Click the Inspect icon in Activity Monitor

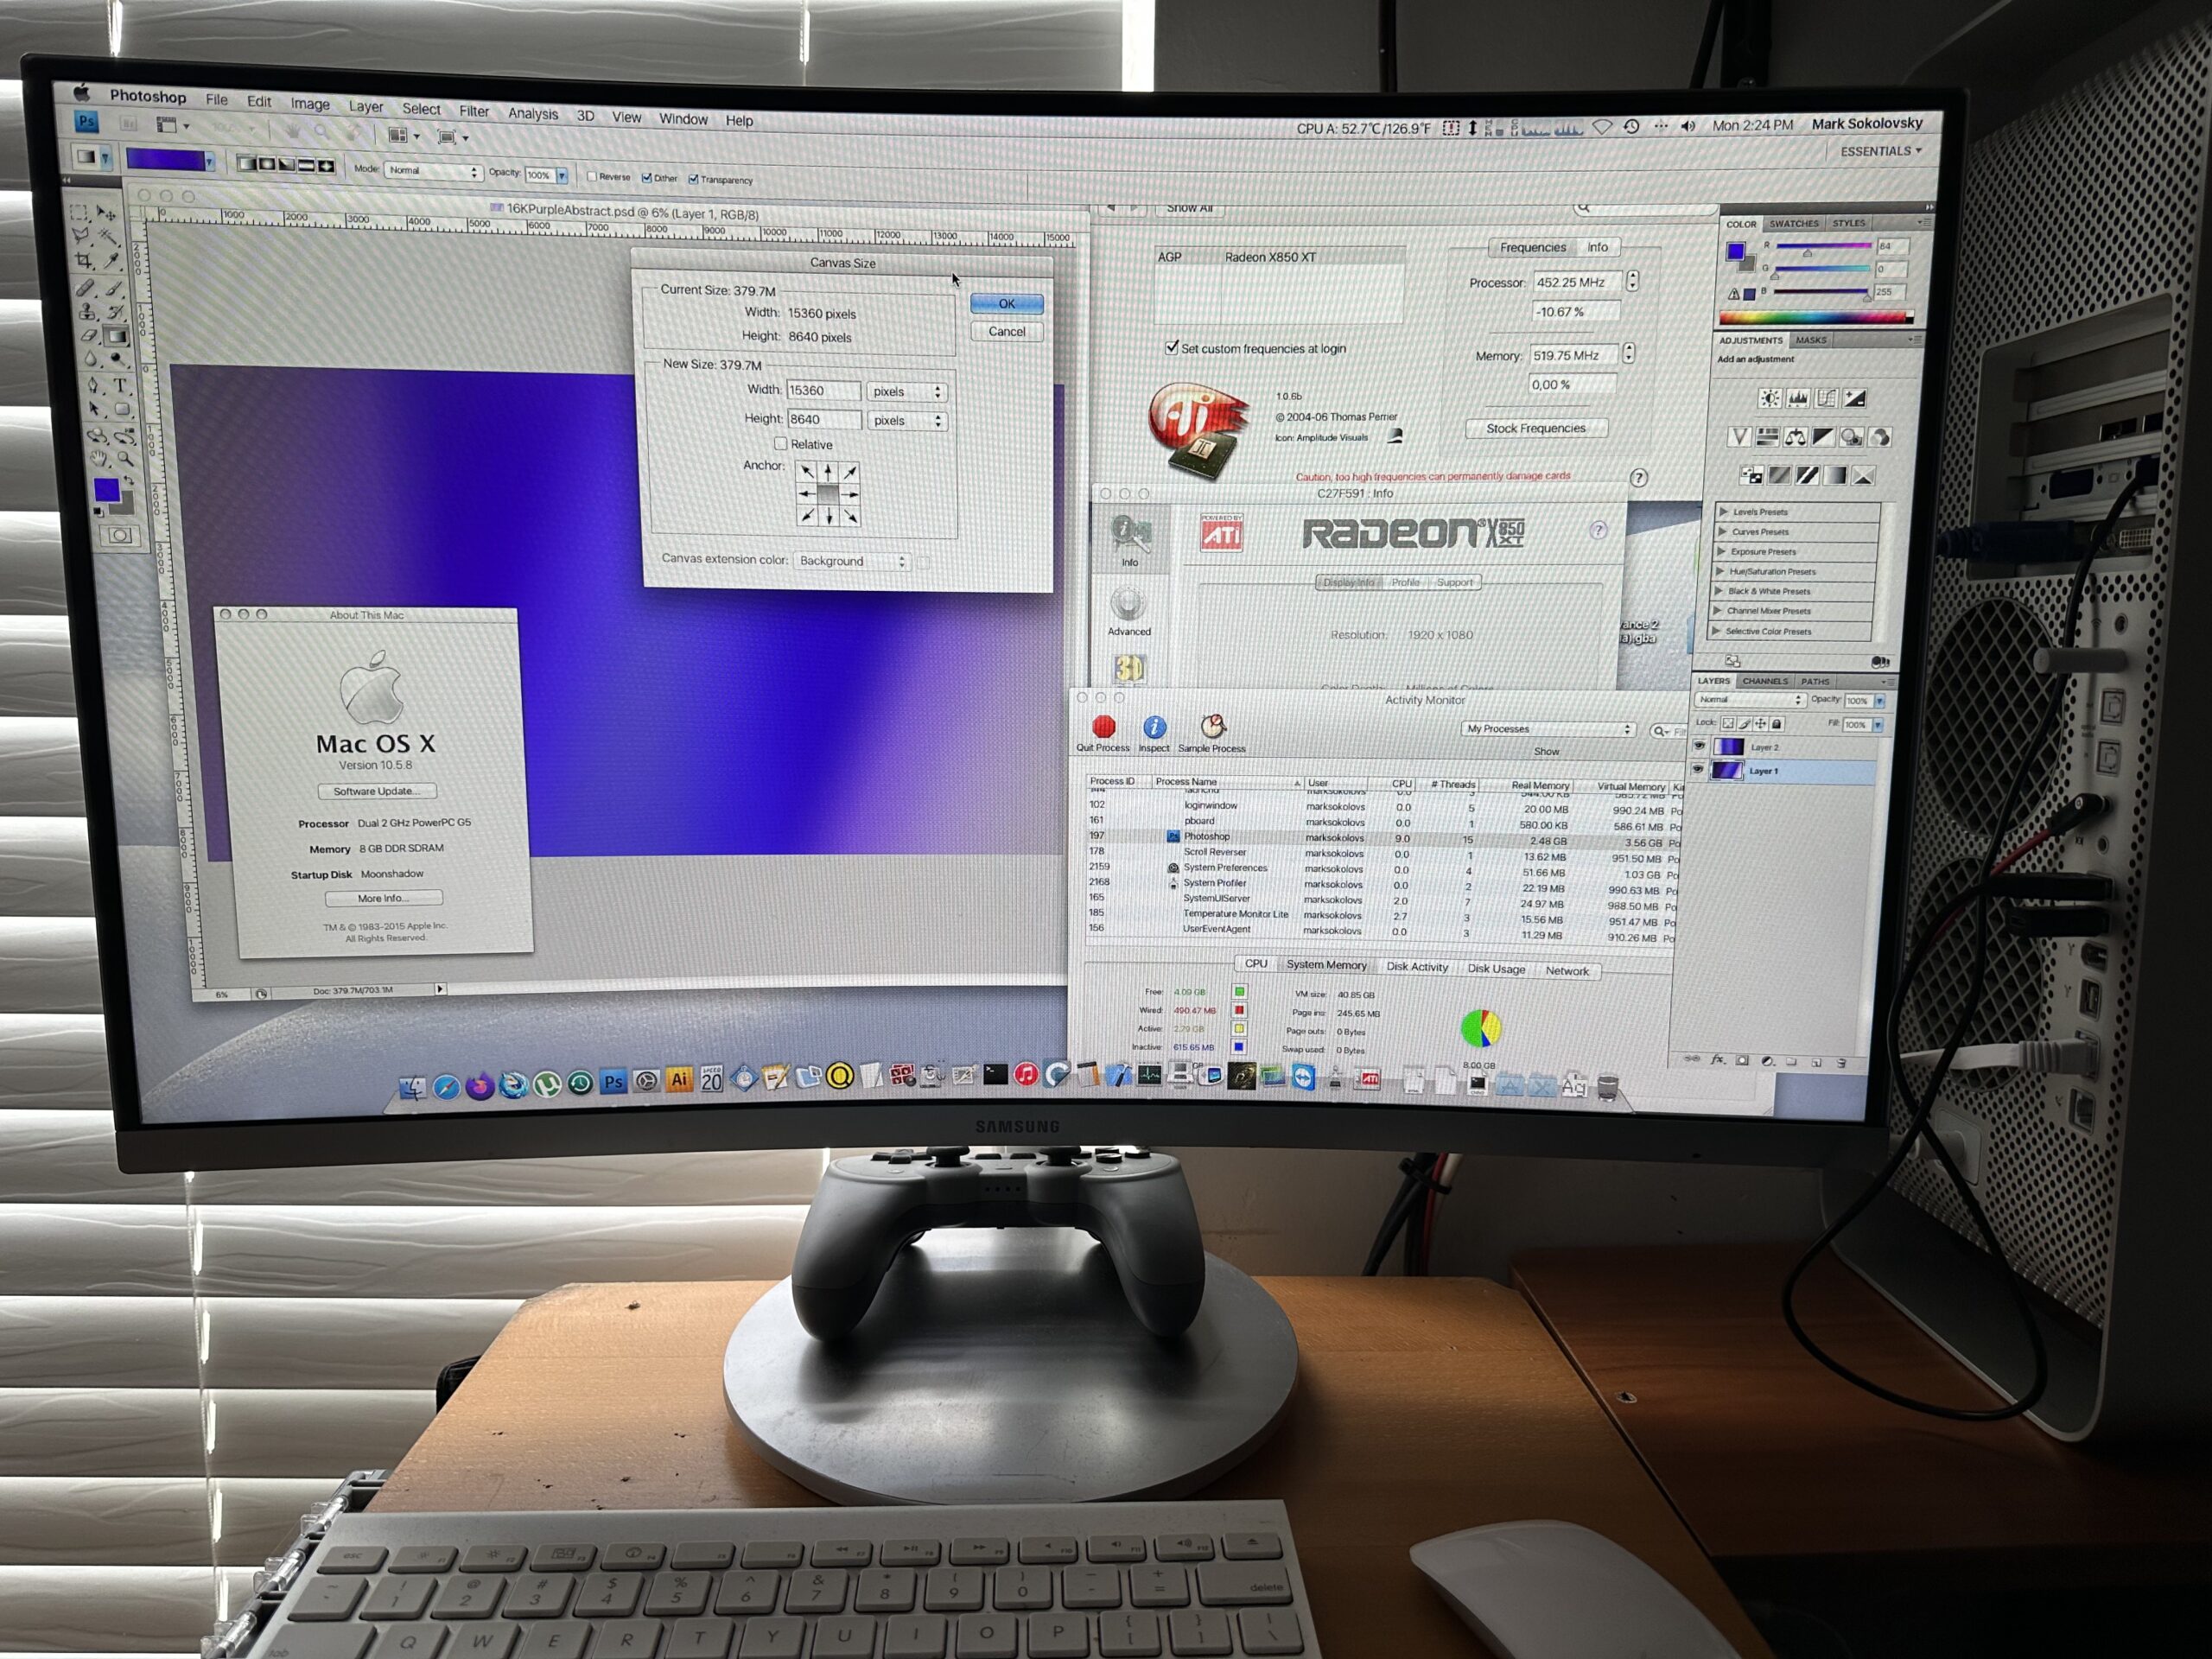[x=1154, y=728]
